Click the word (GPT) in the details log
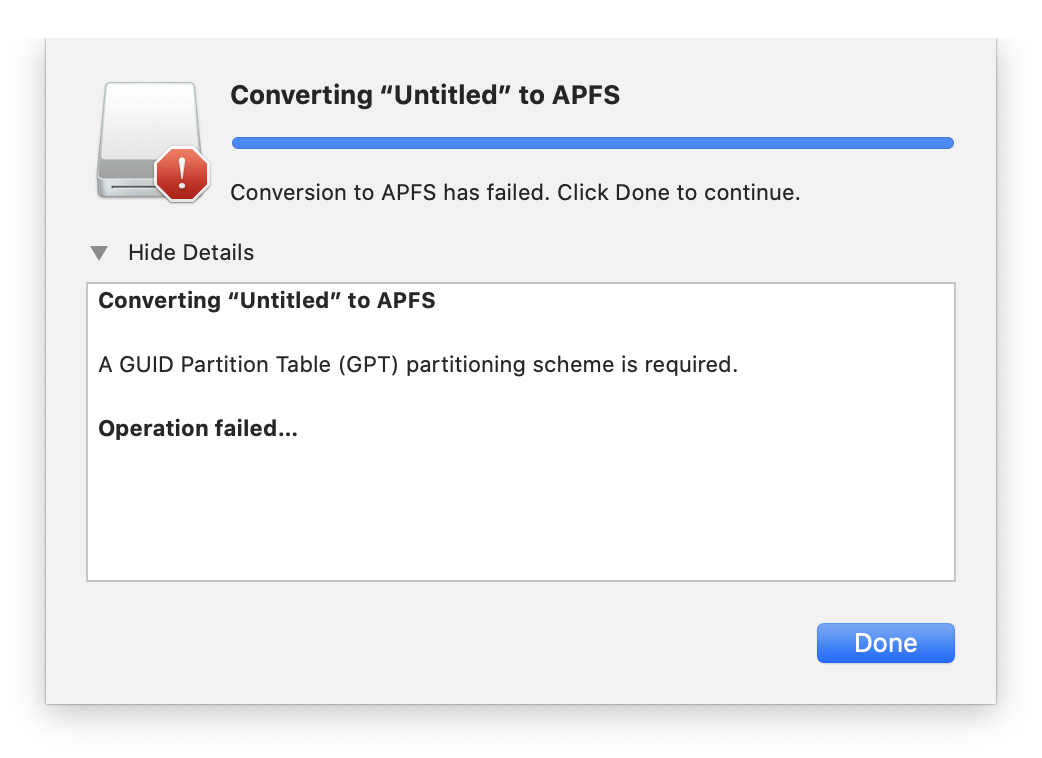The width and height of the screenshot is (1042, 758). [367, 365]
